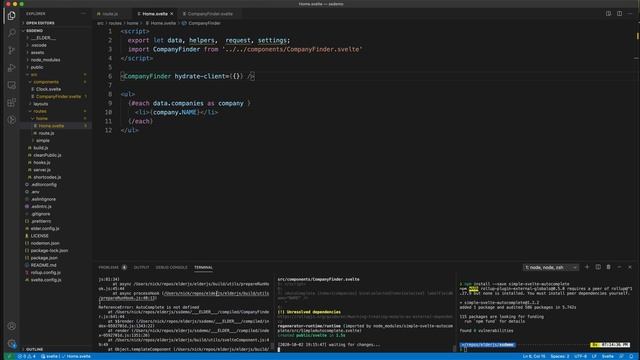Open the Remote Explorer view
Image resolution: width=640 pixels, height=360 pixels.
[11, 85]
